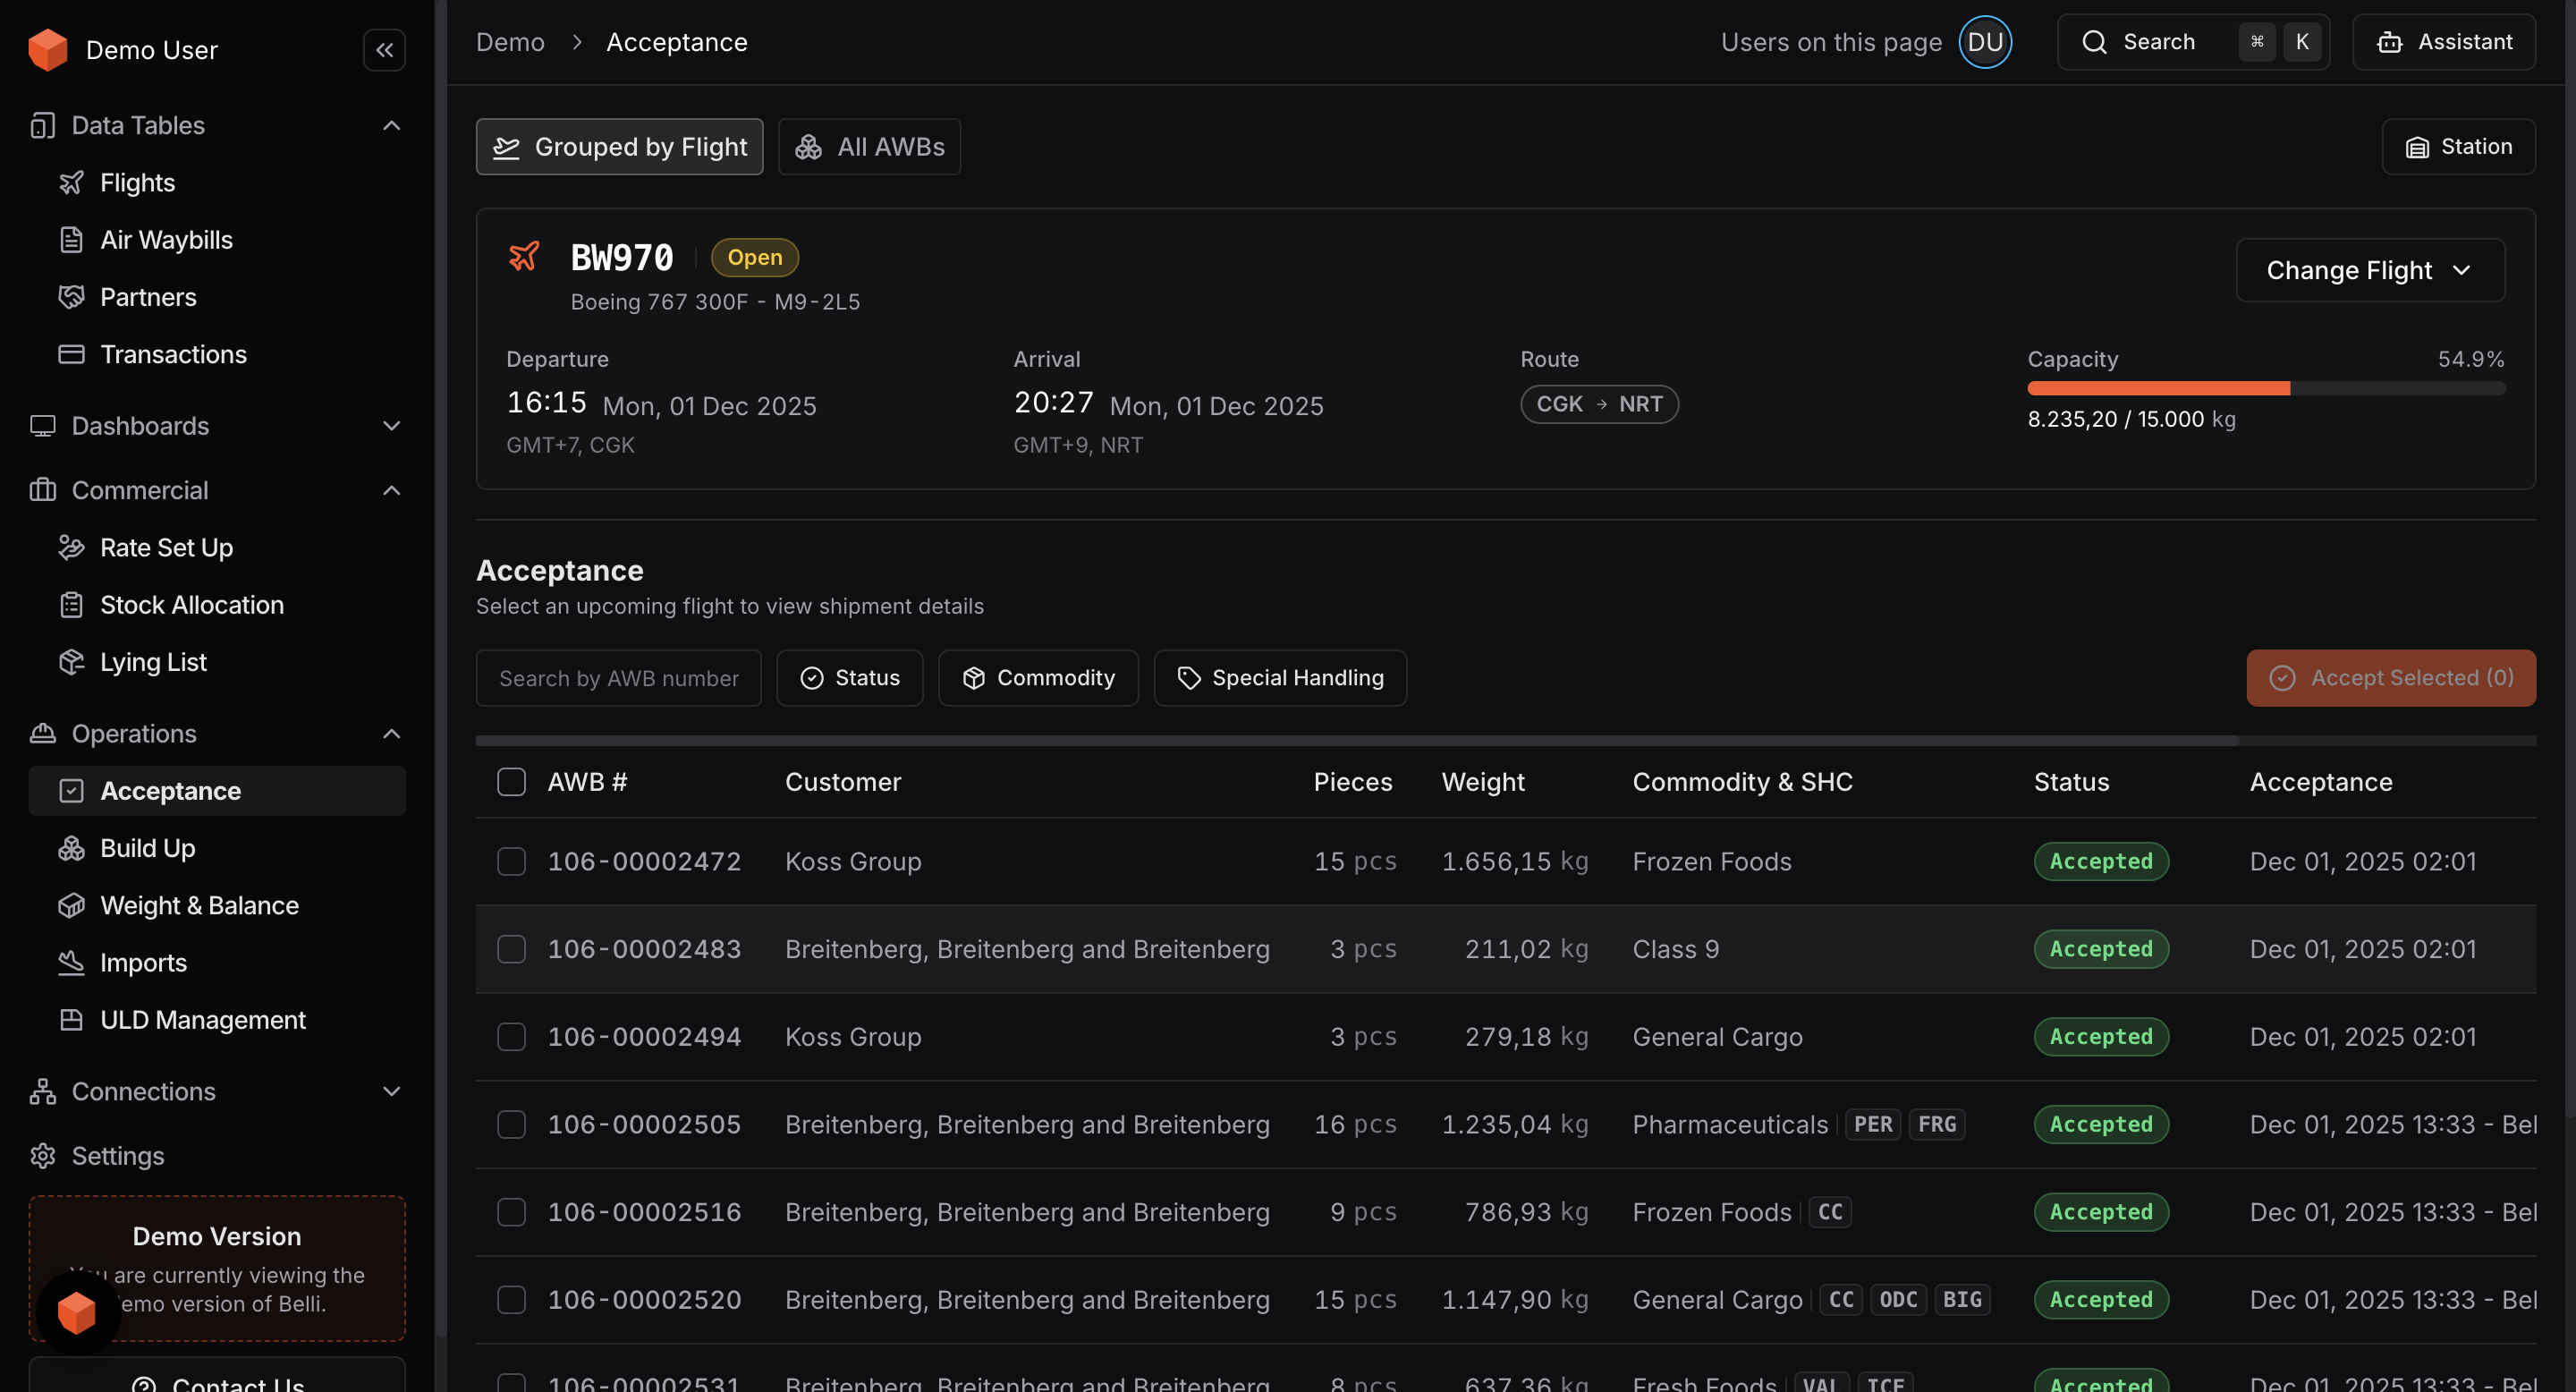
Task: Toggle the select-all AWB checkbox
Action: [x=511, y=782]
